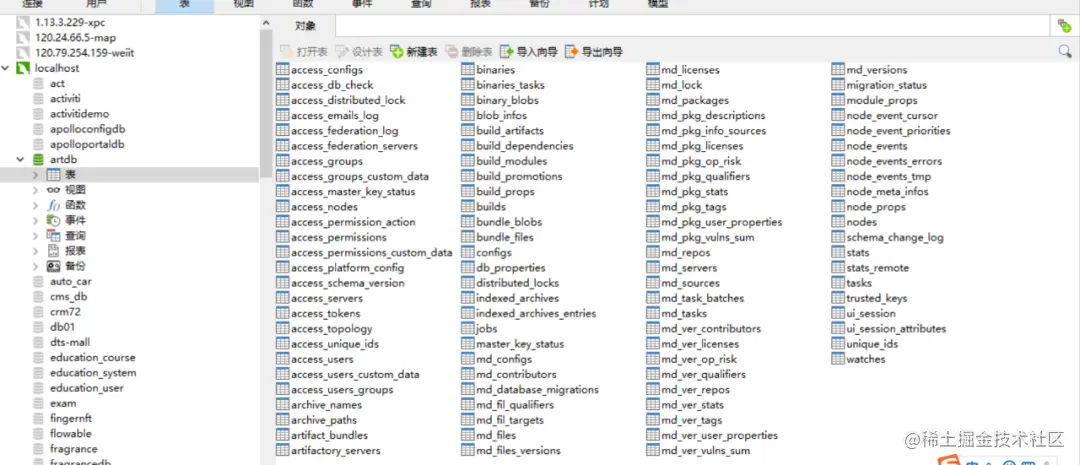1080x465 pixels.
Task: Click the database icon beside cms_db
Action: (x=39, y=296)
